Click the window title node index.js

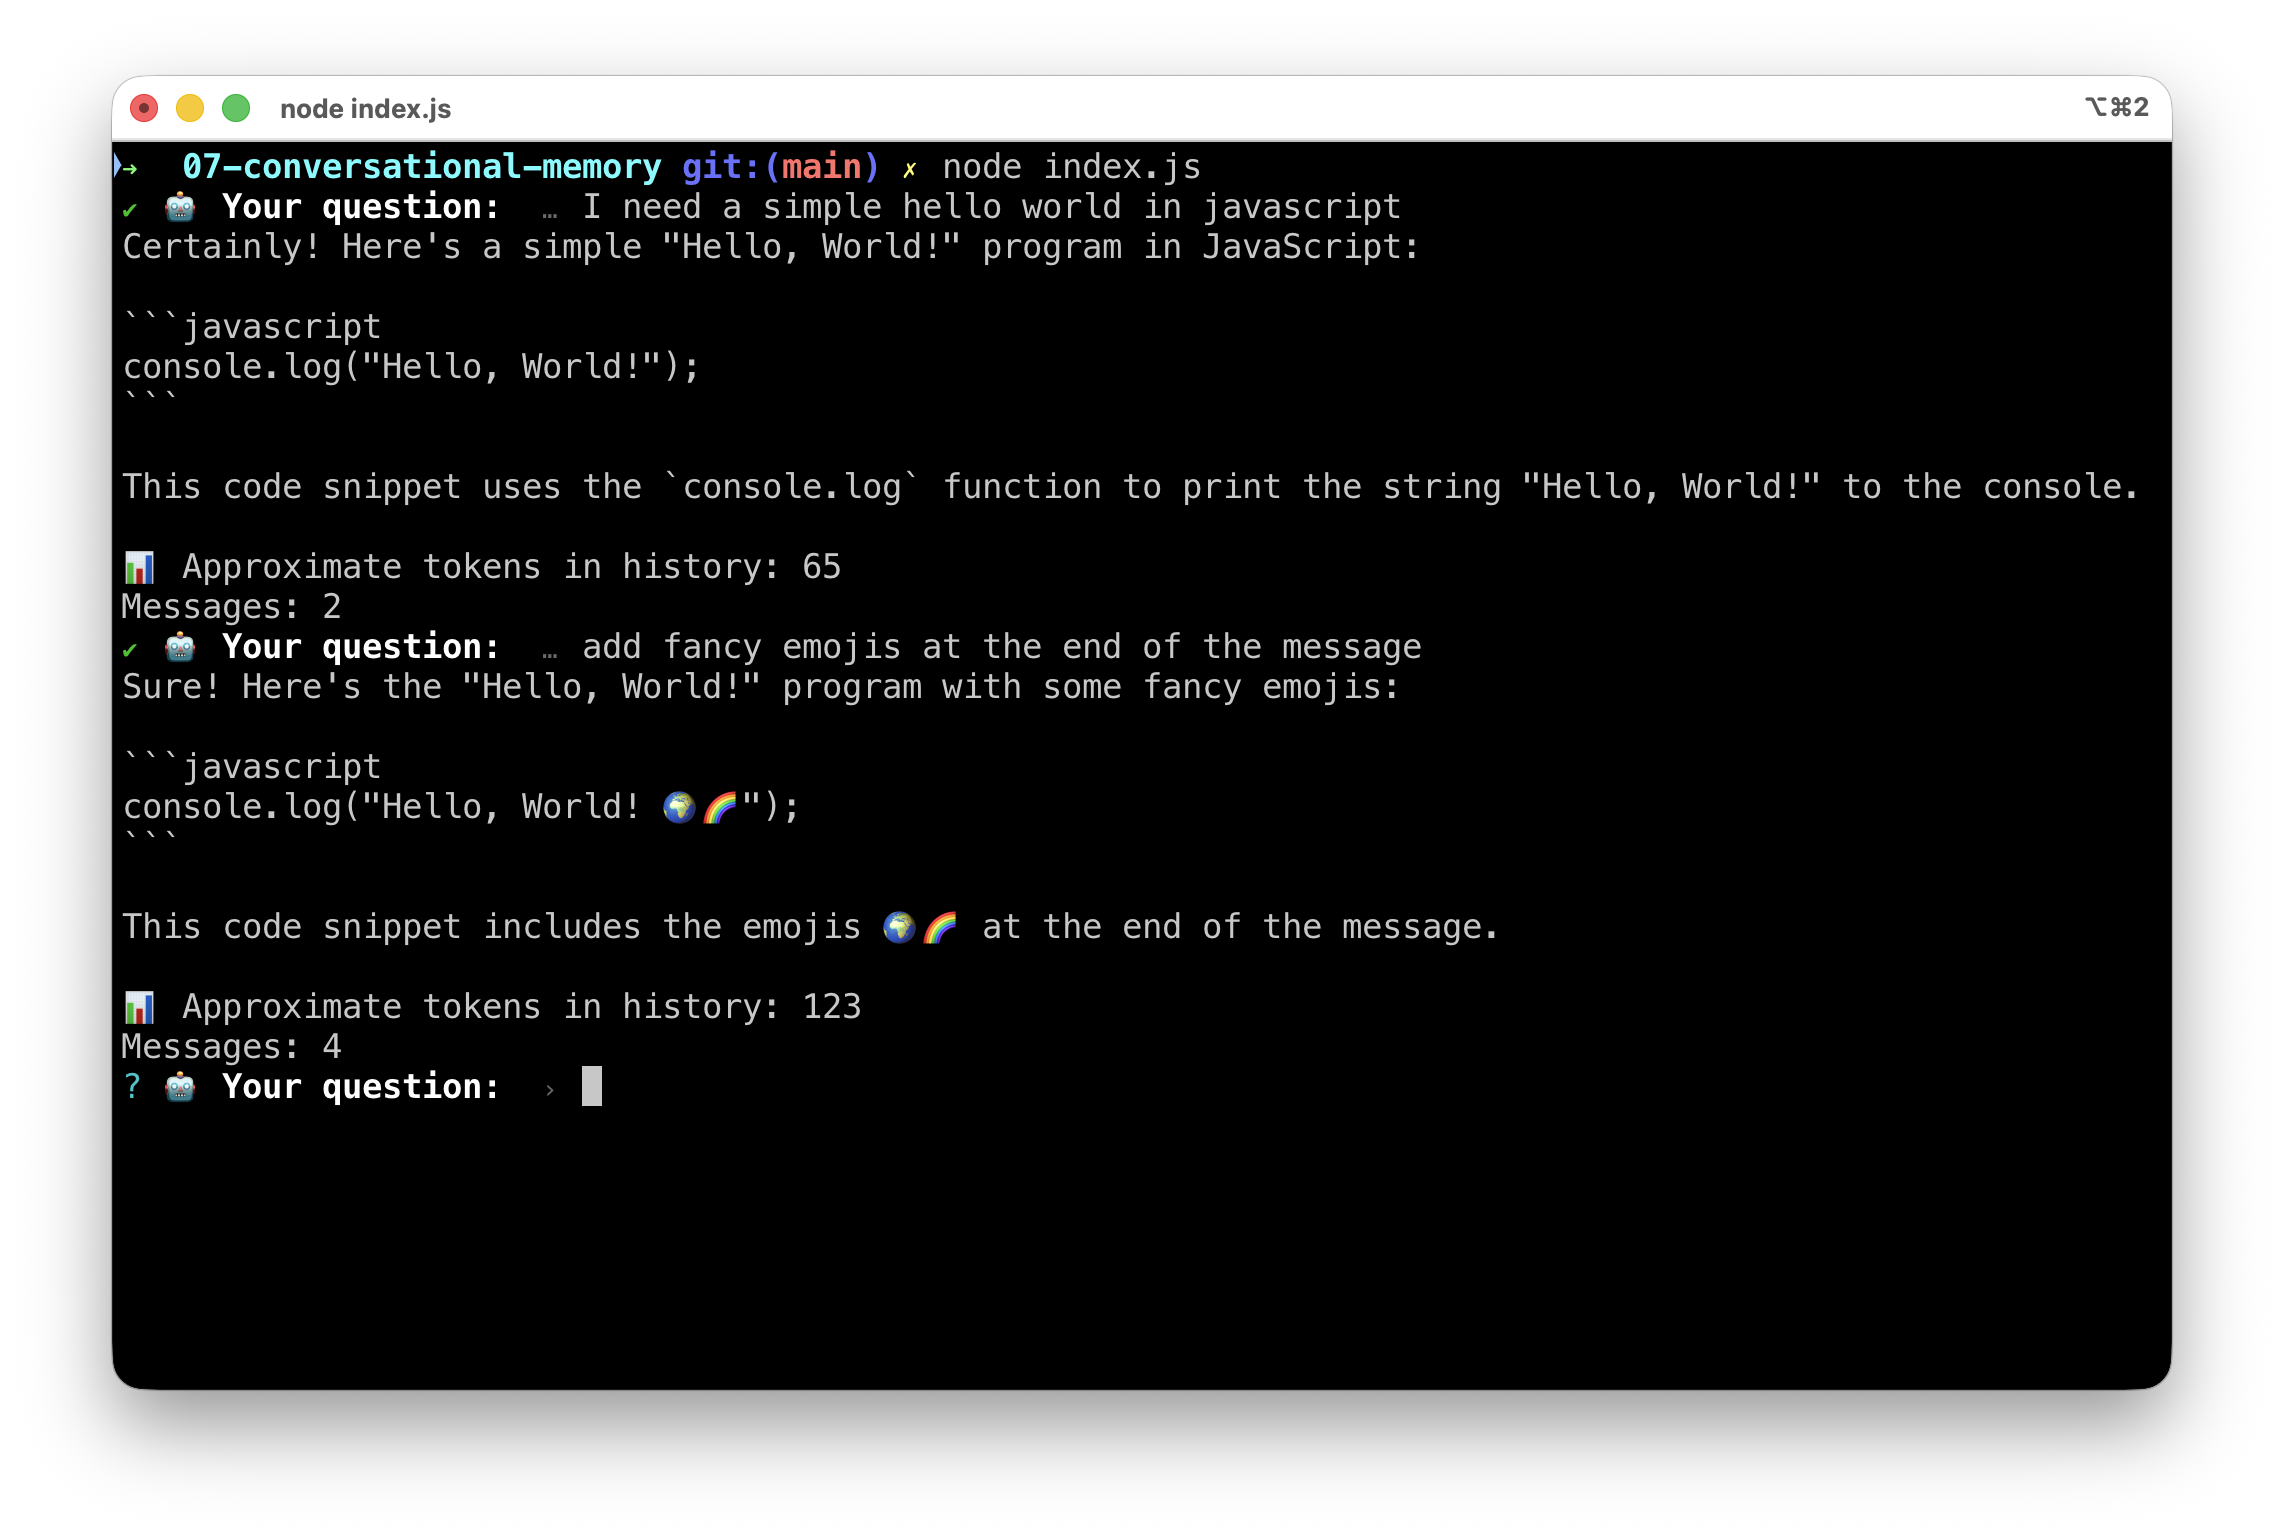365,109
